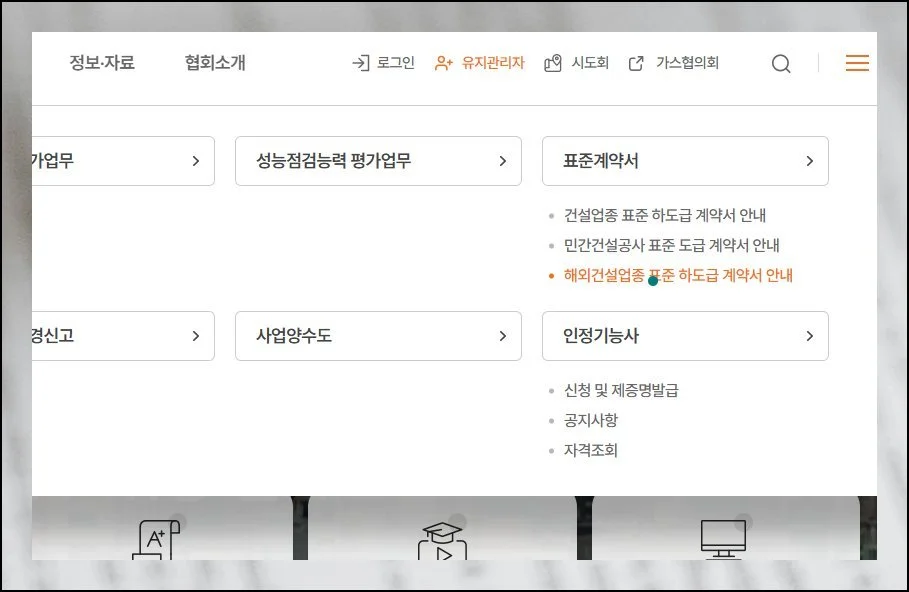This screenshot has width=909, height=592.
Task: Click 민간건설공사 표준 도급 계약서 안내
Action: 672,244
